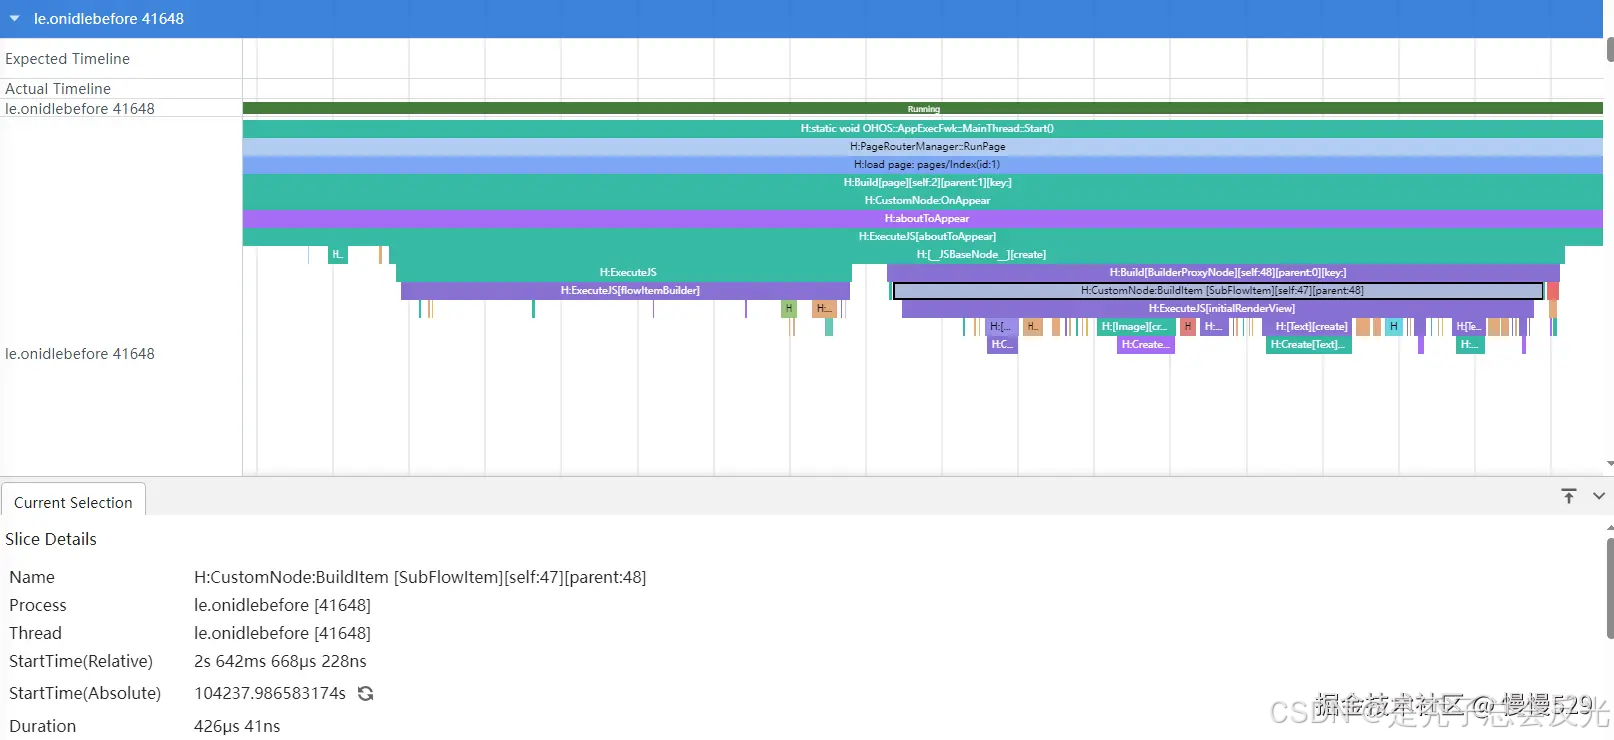Viewport: 1614px width, 740px height.
Task: Select the MainThread::Start() slice
Action: pyautogui.click(x=922, y=128)
